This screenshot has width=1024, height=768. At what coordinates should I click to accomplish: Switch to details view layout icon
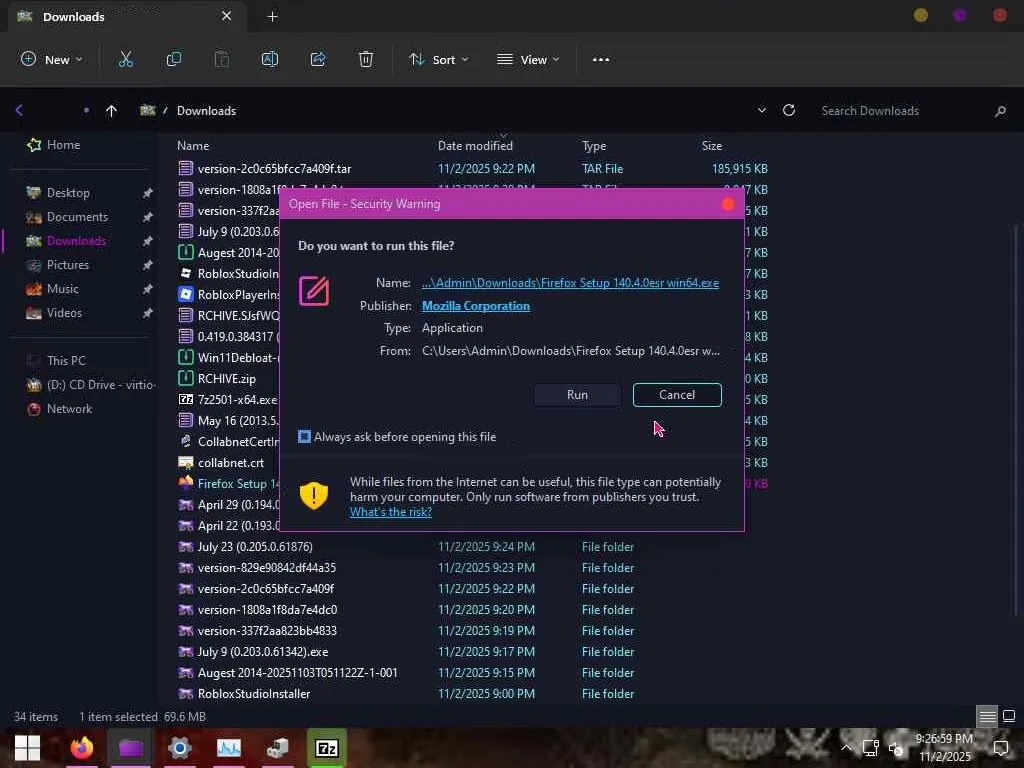987,716
